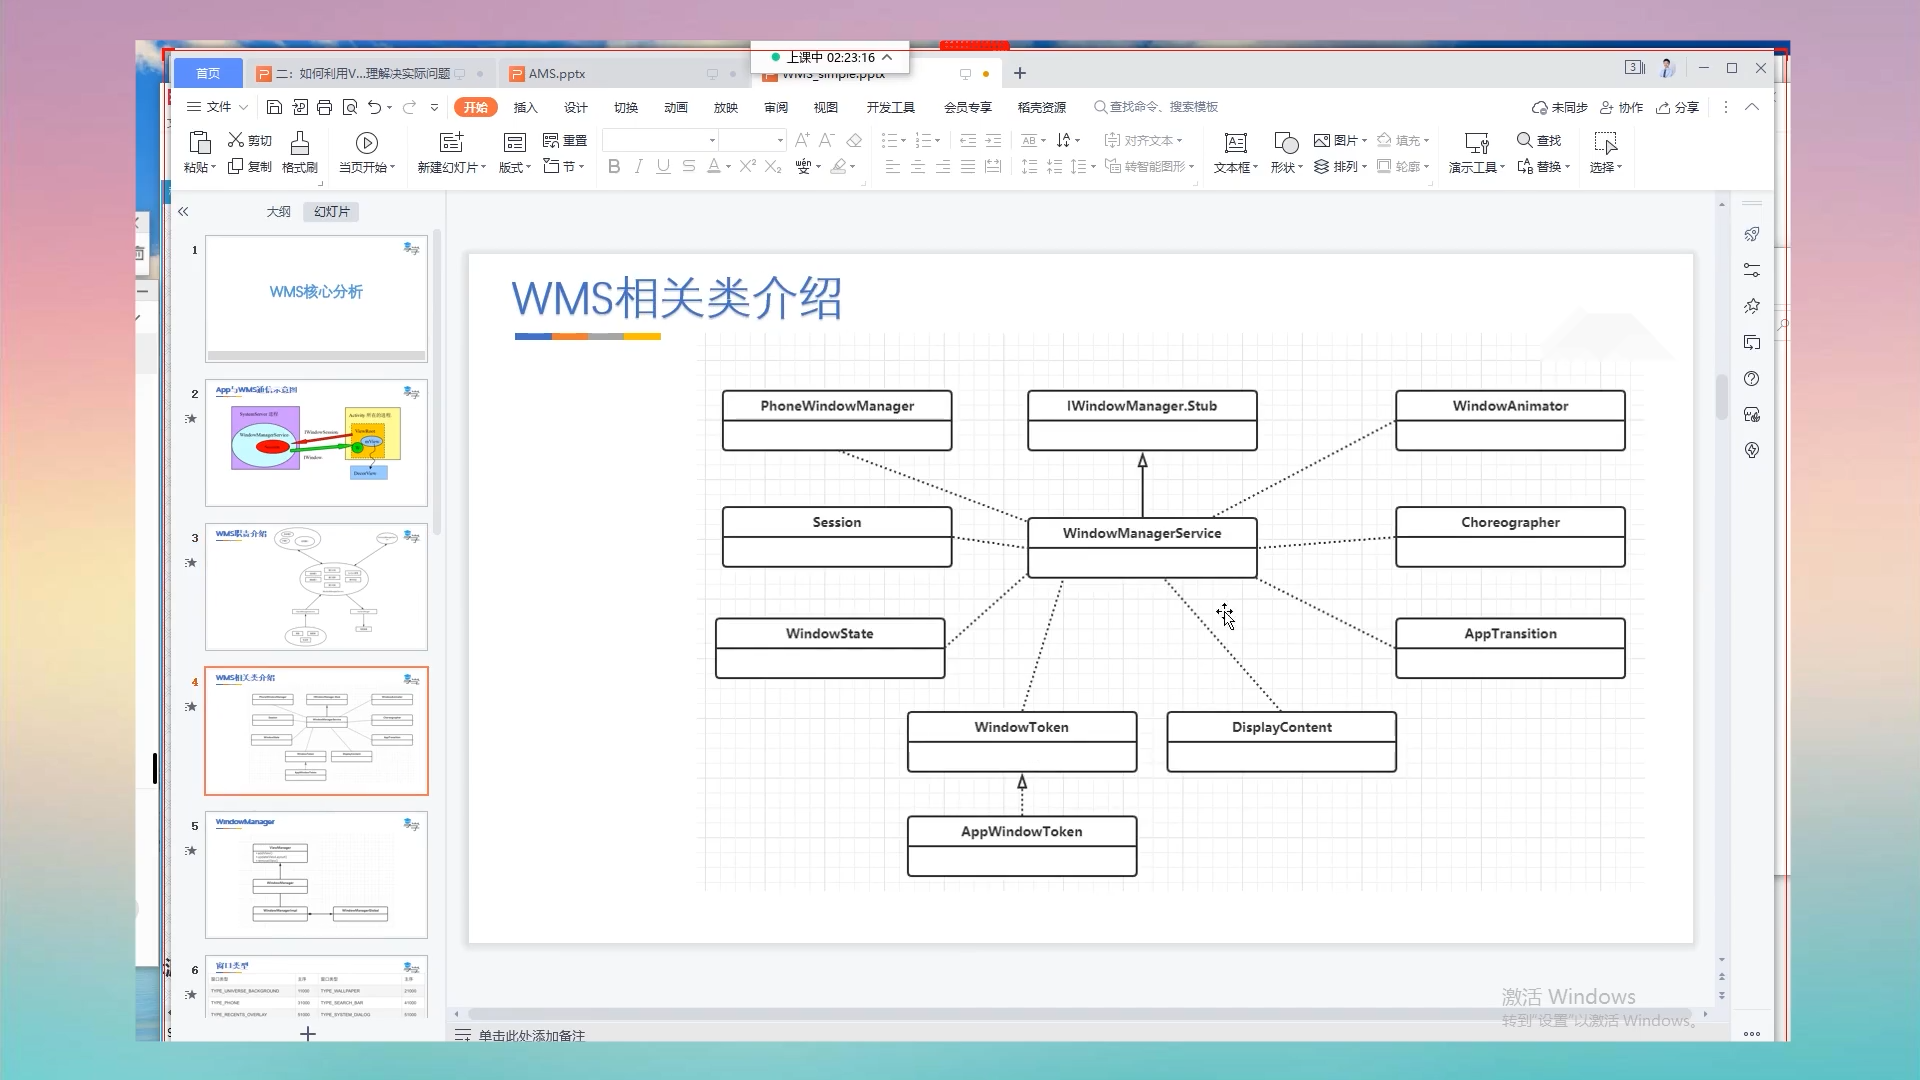
Task: Click the share (分享) button
Action: [x=1677, y=107]
